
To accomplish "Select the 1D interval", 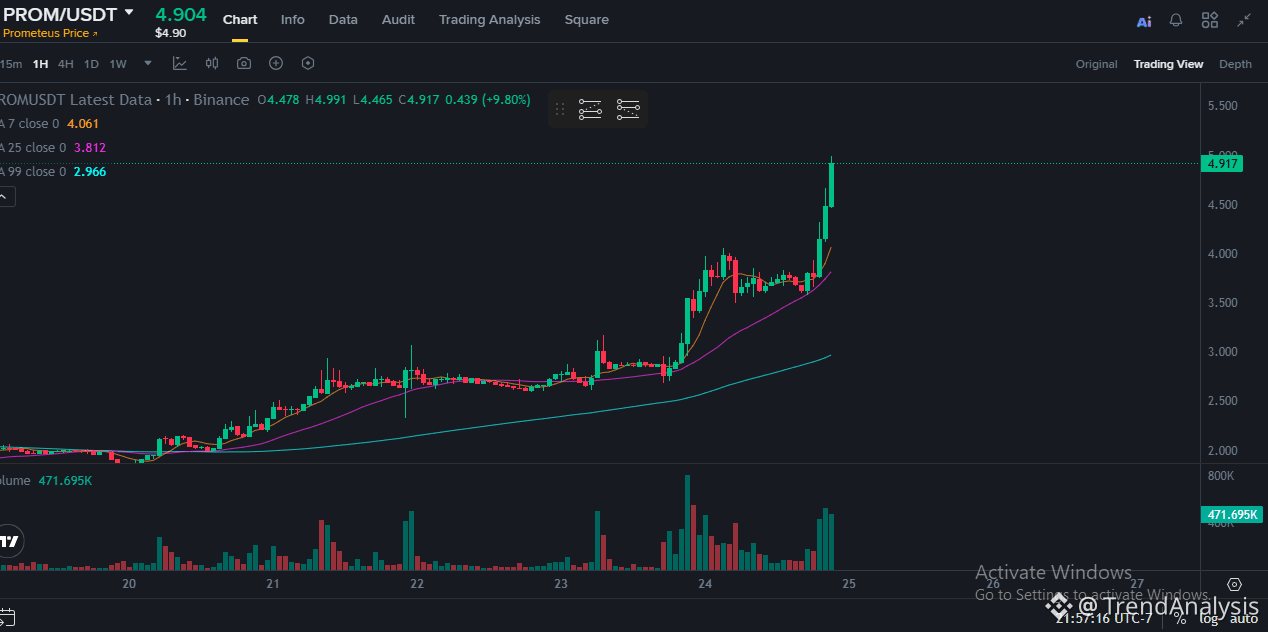I will click(91, 64).
